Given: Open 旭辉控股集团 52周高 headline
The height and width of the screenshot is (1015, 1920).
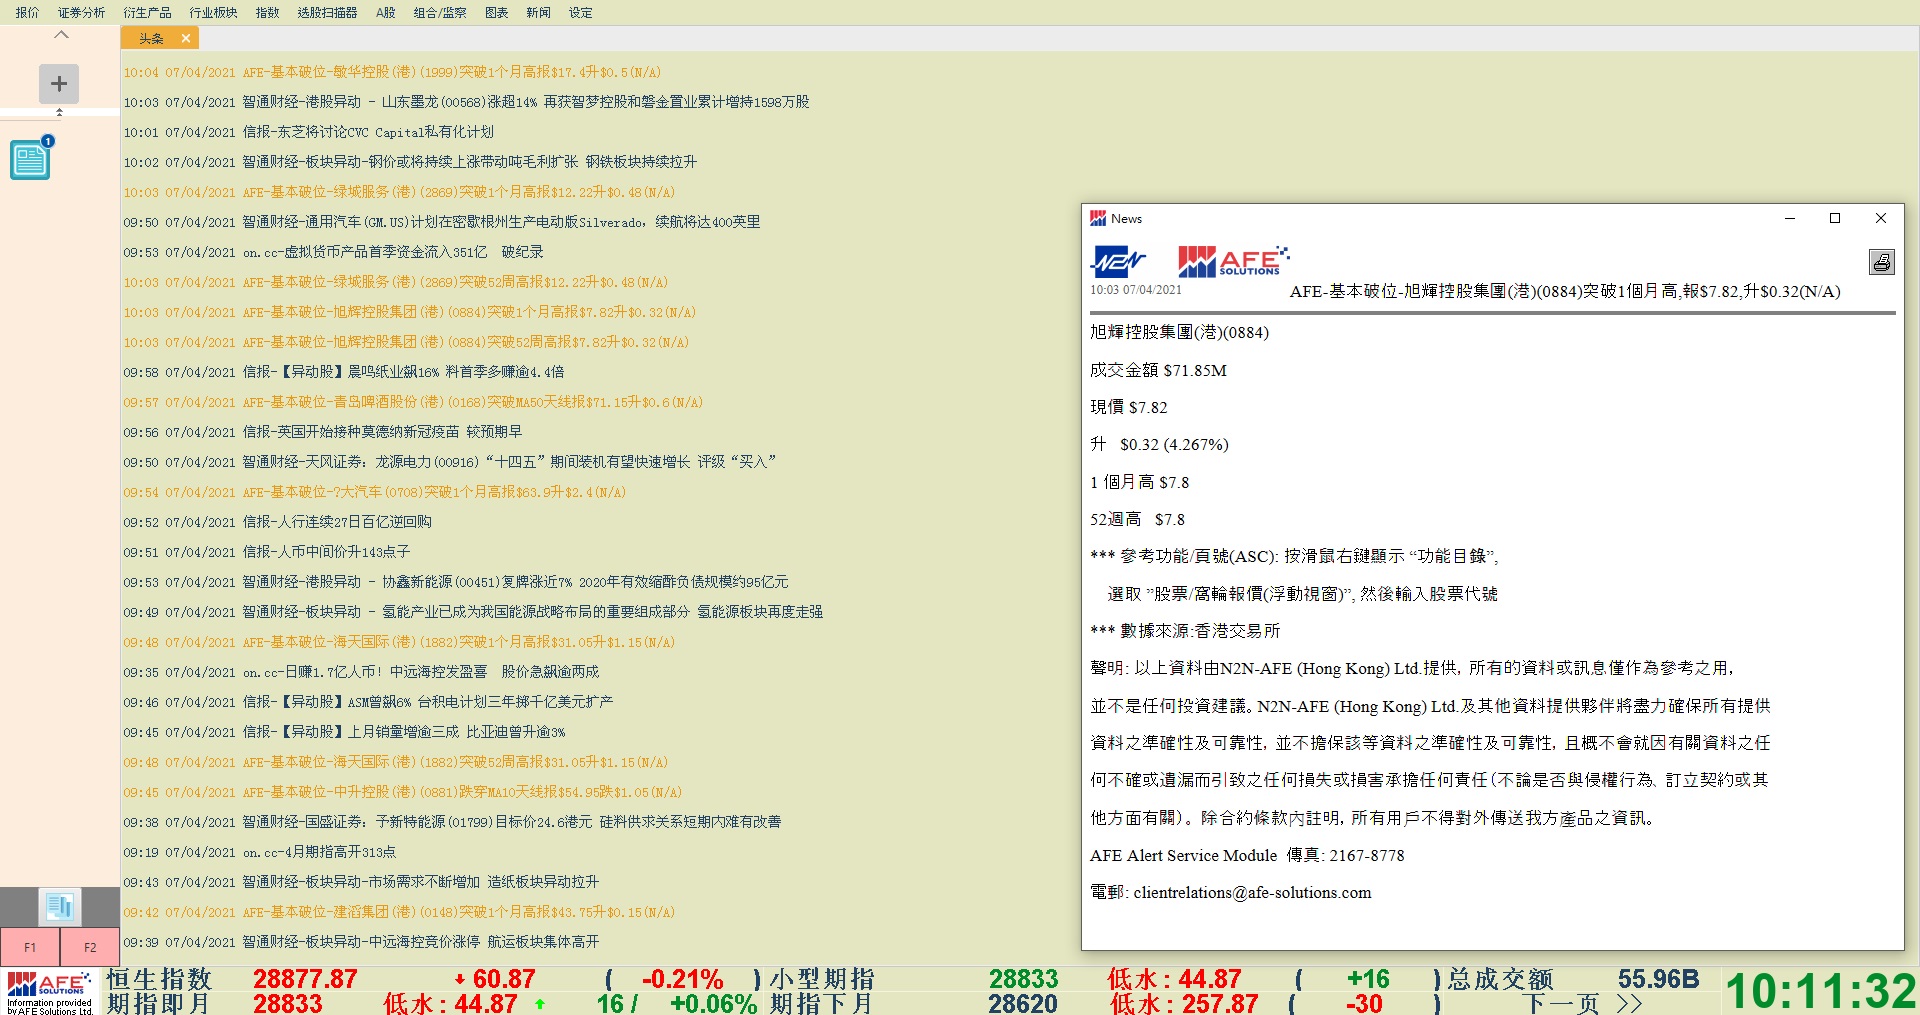Looking at the screenshot, I should click(x=406, y=342).
